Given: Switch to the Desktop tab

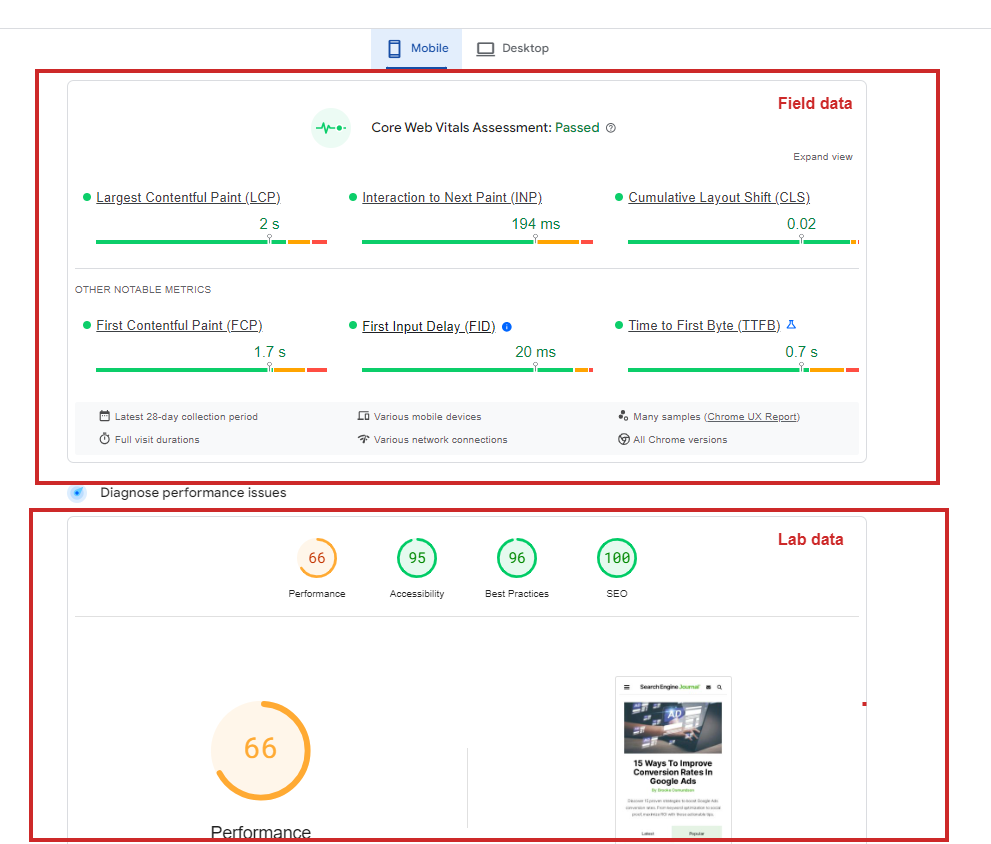Looking at the screenshot, I should 512,47.
